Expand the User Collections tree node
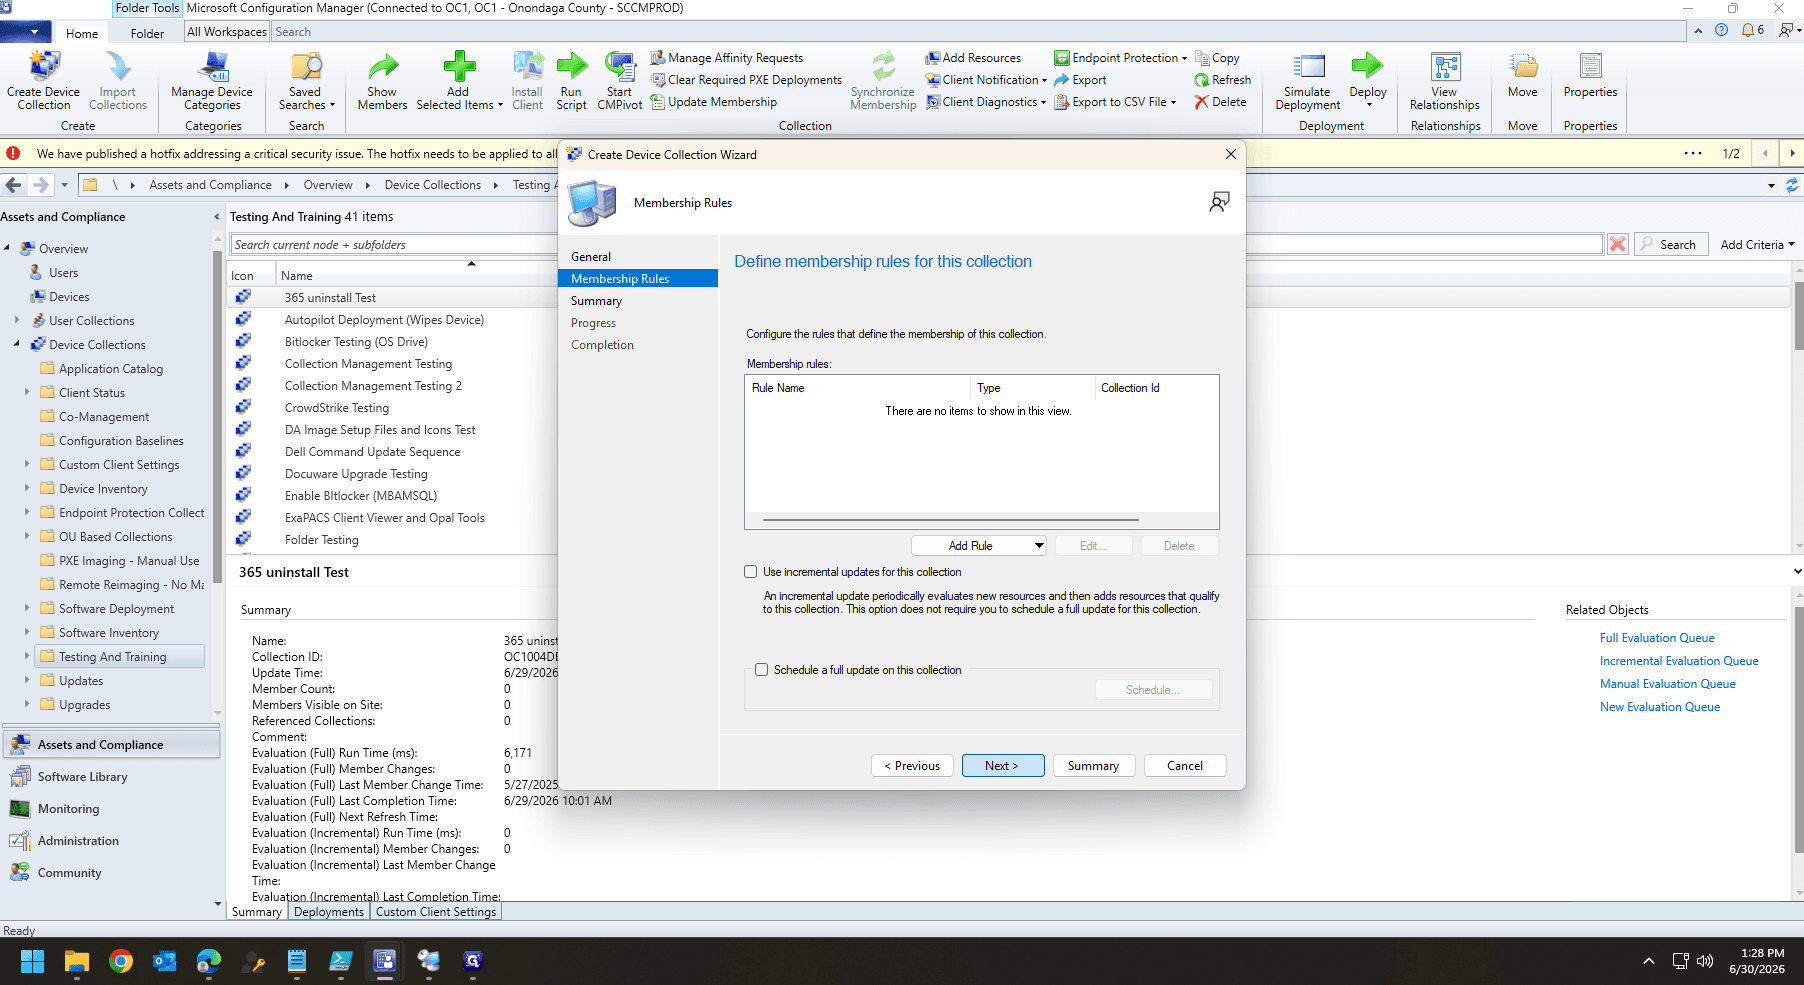1804x985 pixels. coord(17,321)
